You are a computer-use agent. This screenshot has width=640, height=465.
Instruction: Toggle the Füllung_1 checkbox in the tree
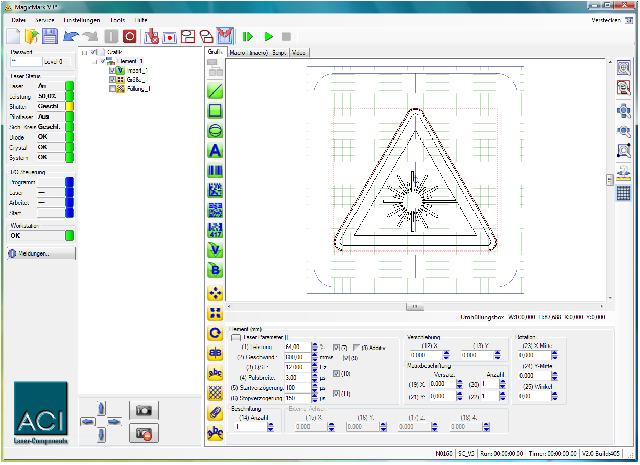113,89
